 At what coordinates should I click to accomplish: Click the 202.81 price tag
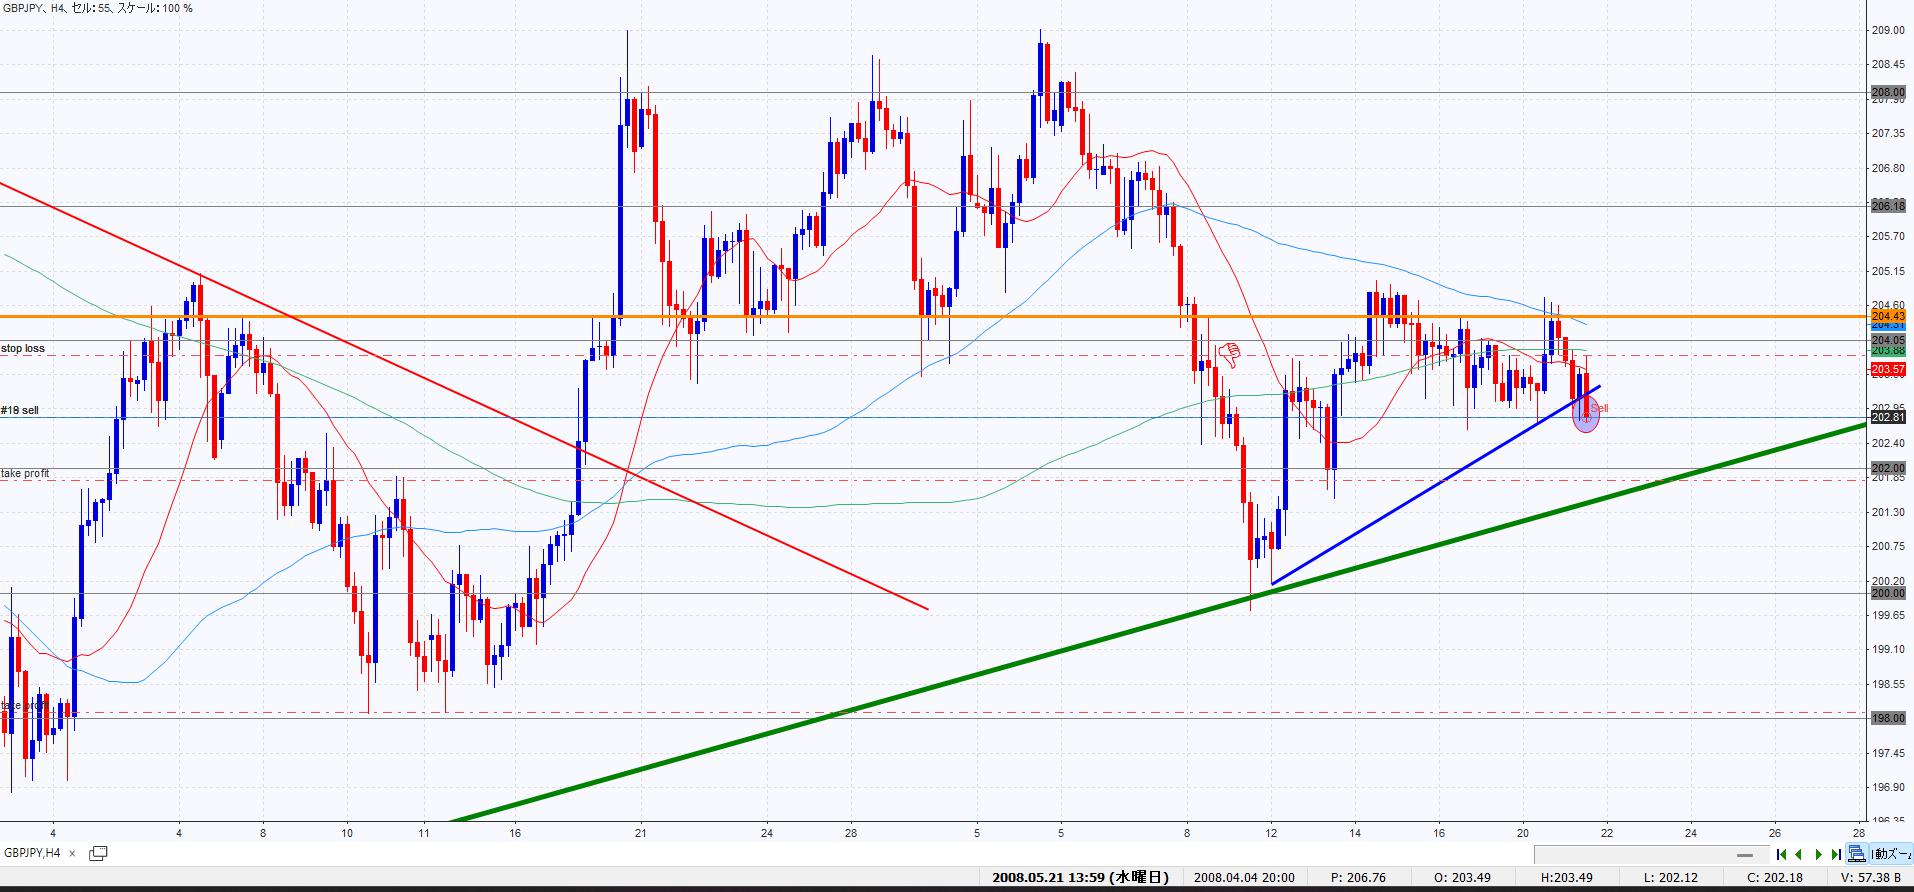[1888, 417]
